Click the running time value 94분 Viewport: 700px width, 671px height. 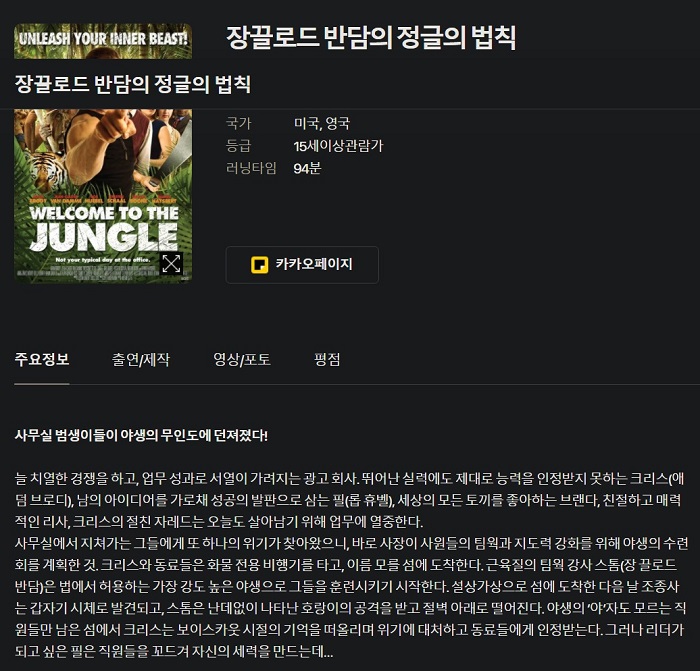[307, 168]
